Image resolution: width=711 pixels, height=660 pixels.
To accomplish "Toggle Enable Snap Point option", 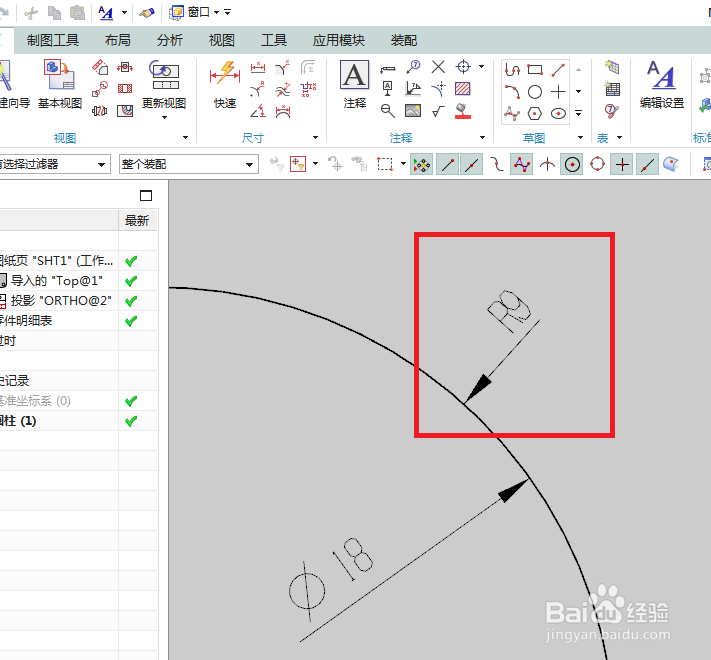I will (x=422, y=164).
